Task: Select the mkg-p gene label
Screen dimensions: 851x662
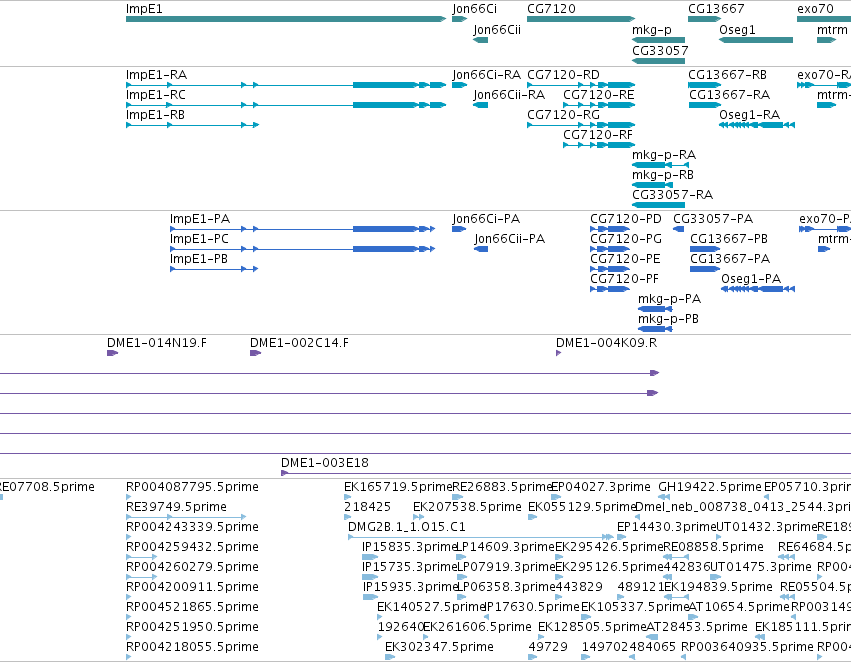Action: click(652, 30)
